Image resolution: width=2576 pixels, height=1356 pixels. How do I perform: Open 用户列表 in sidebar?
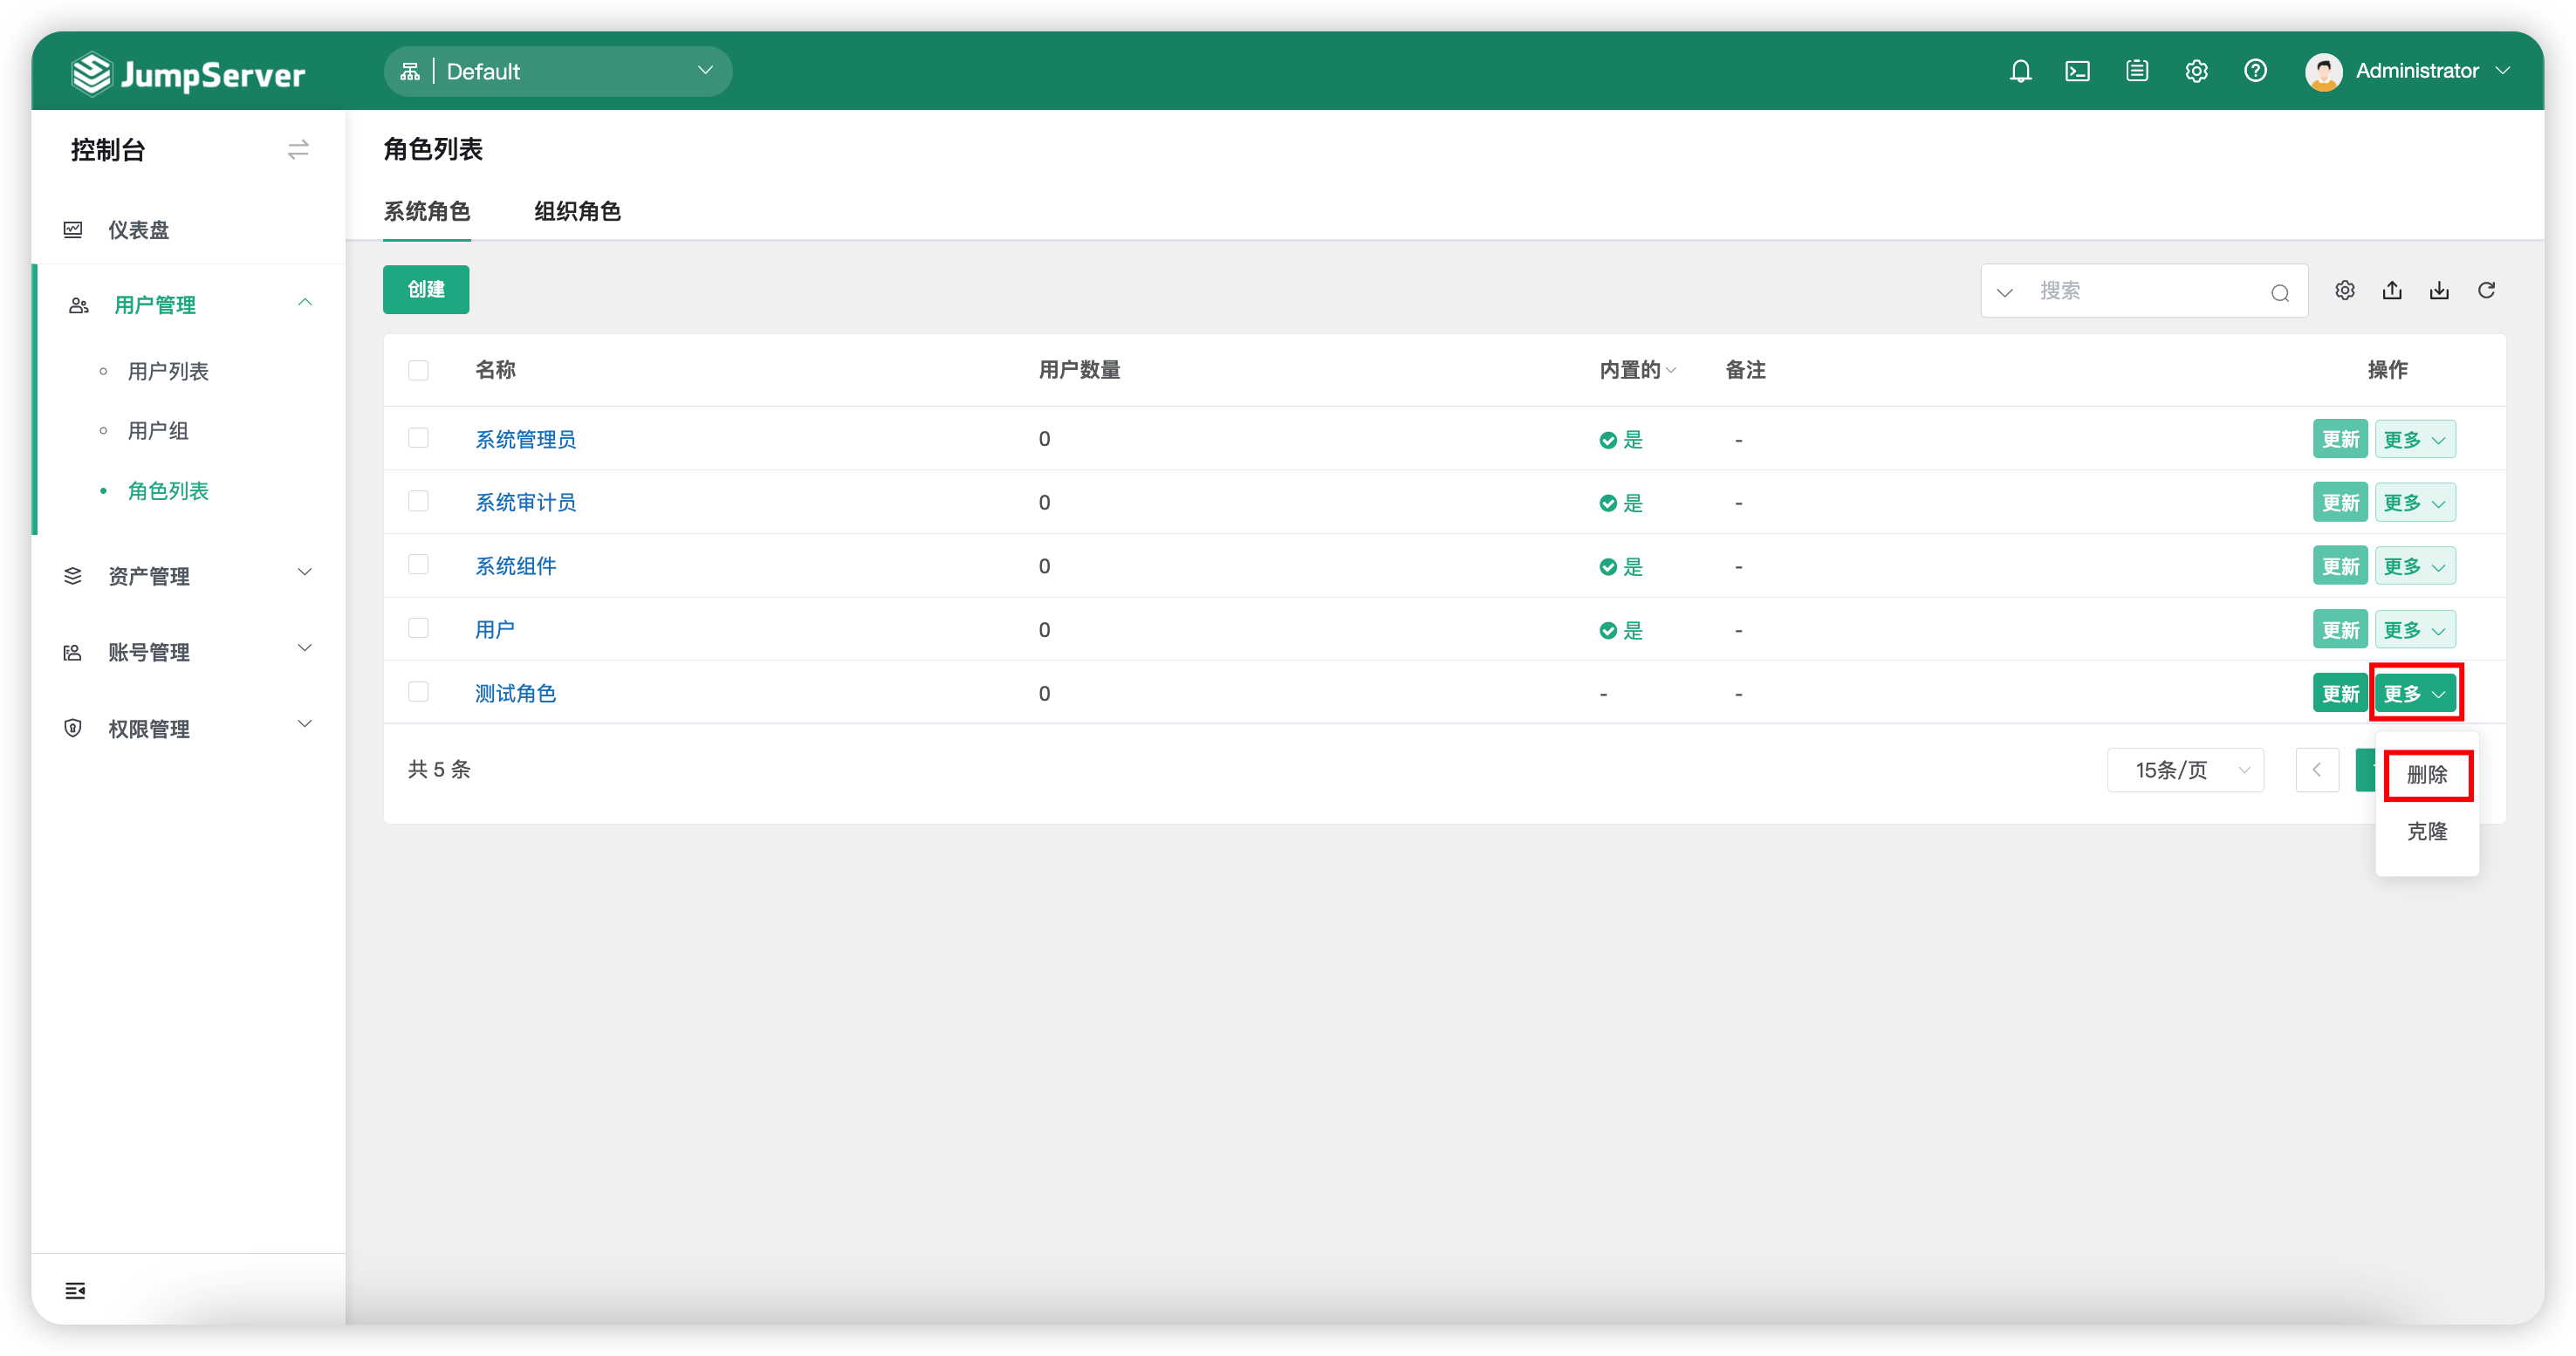click(x=168, y=371)
